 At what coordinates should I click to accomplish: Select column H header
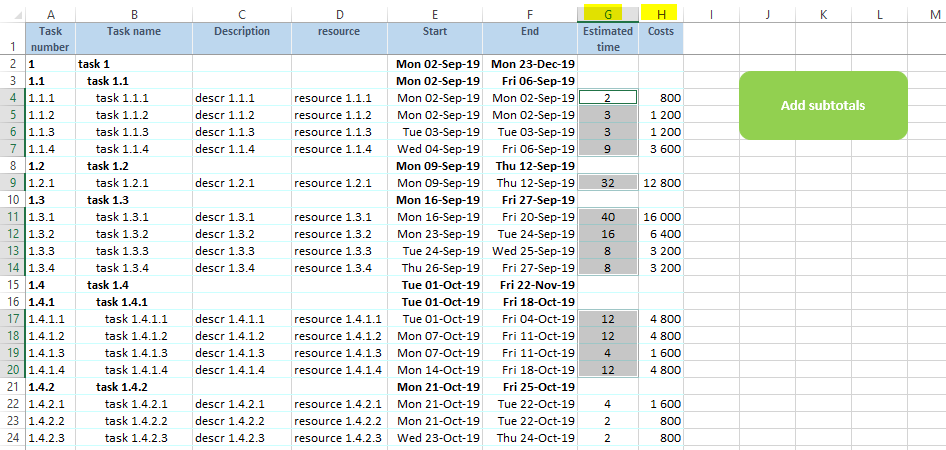point(660,14)
